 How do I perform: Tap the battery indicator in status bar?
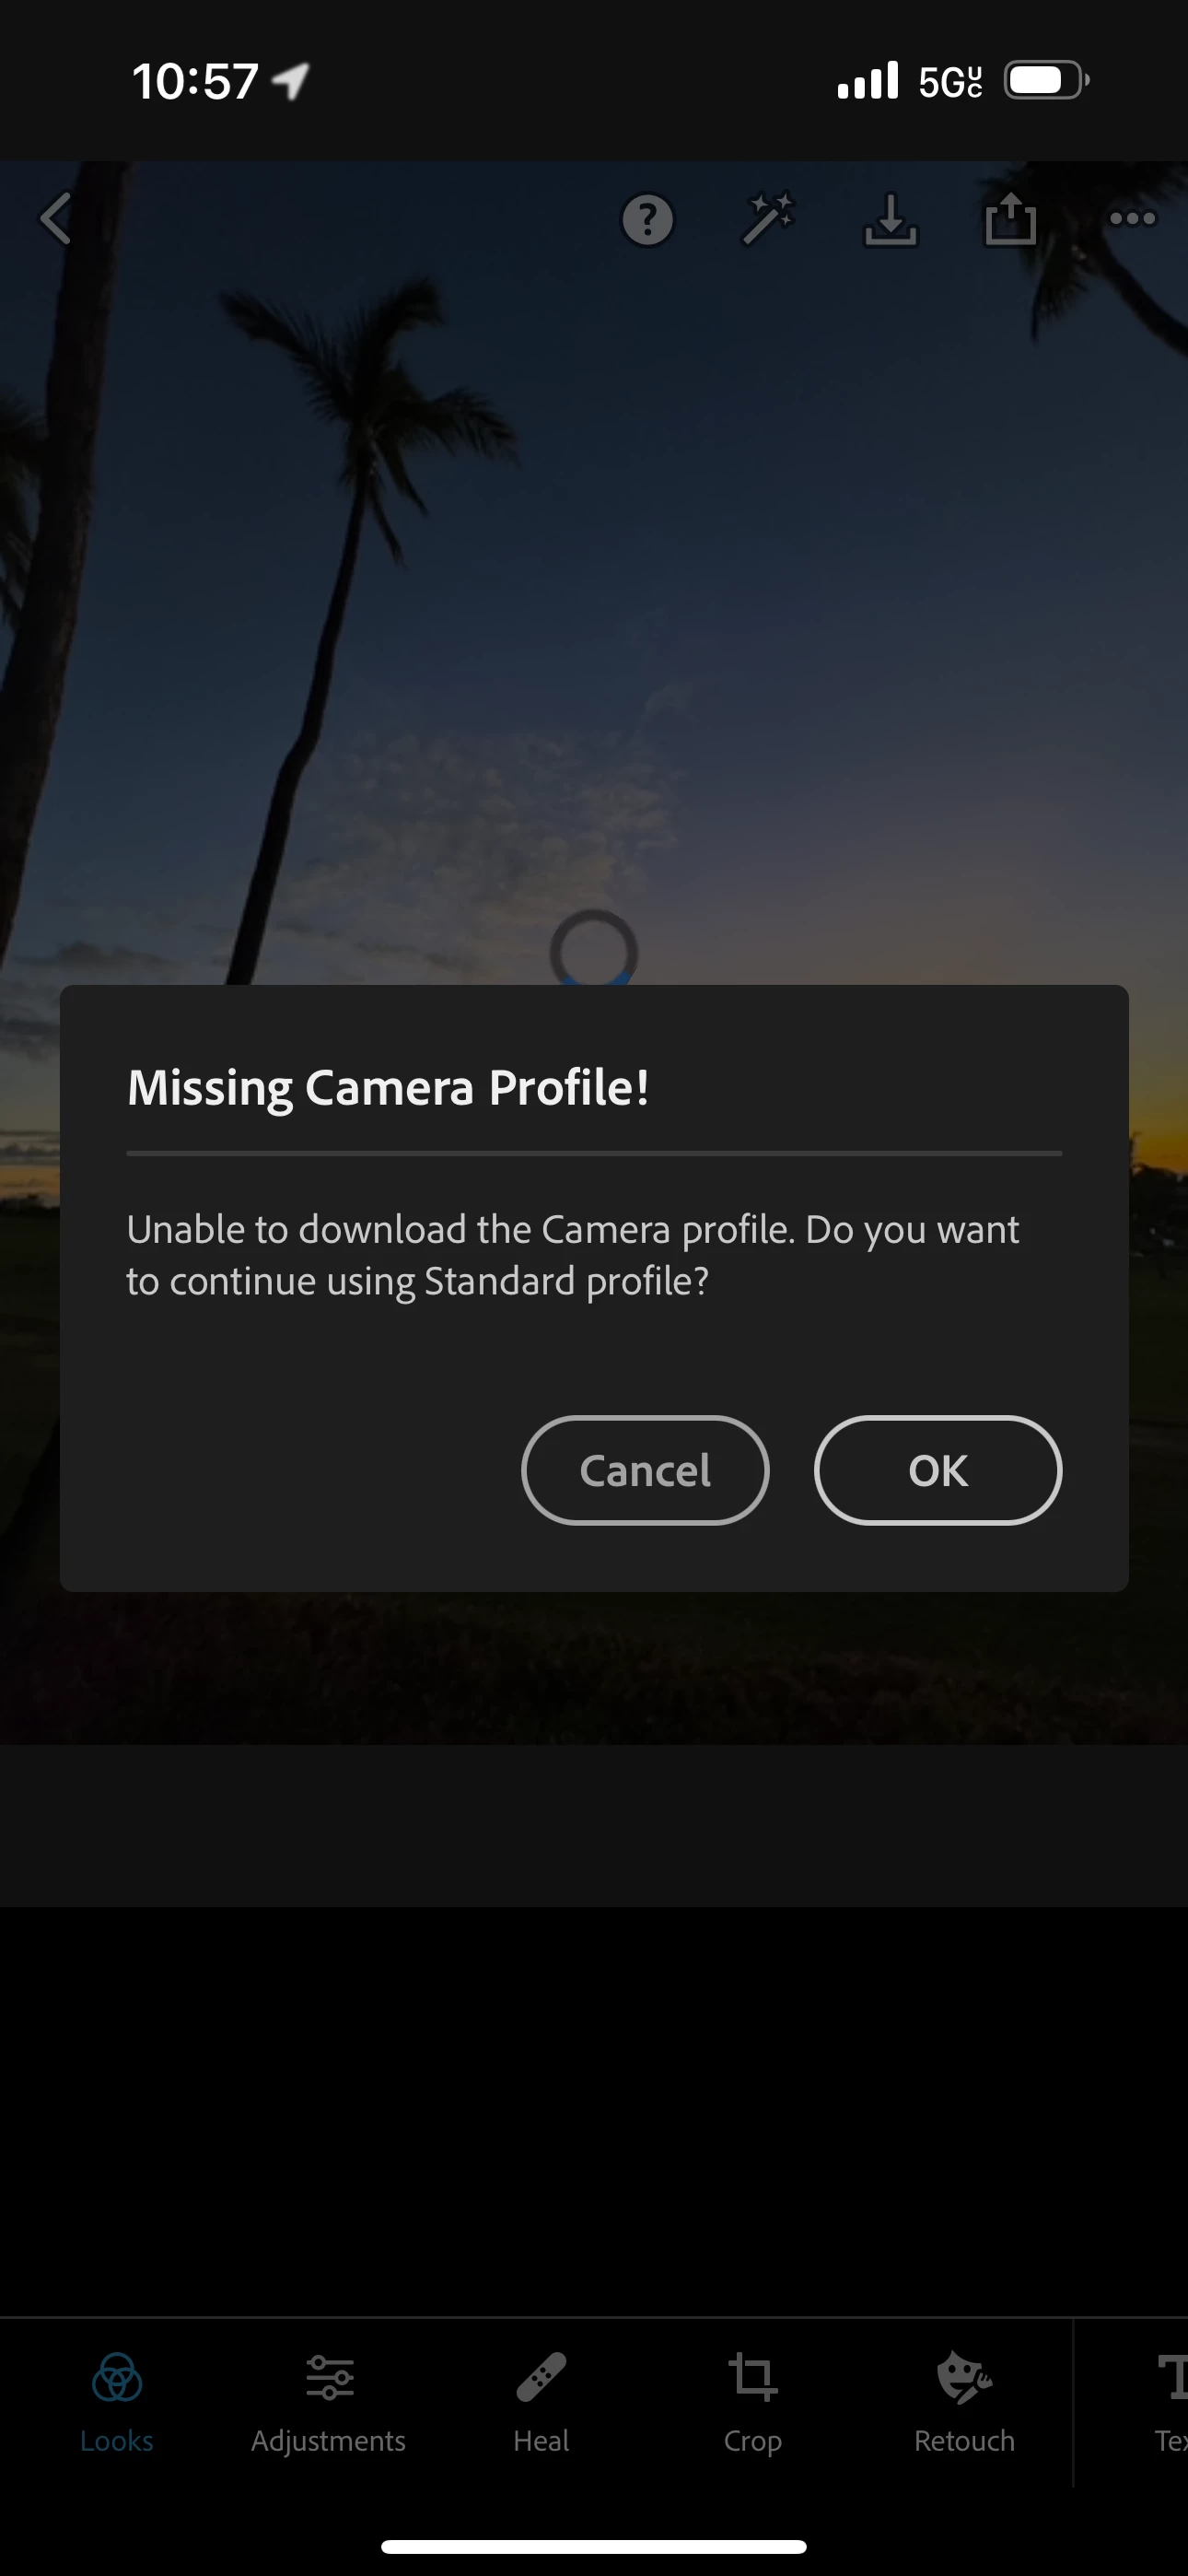[x=1046, y=80]
